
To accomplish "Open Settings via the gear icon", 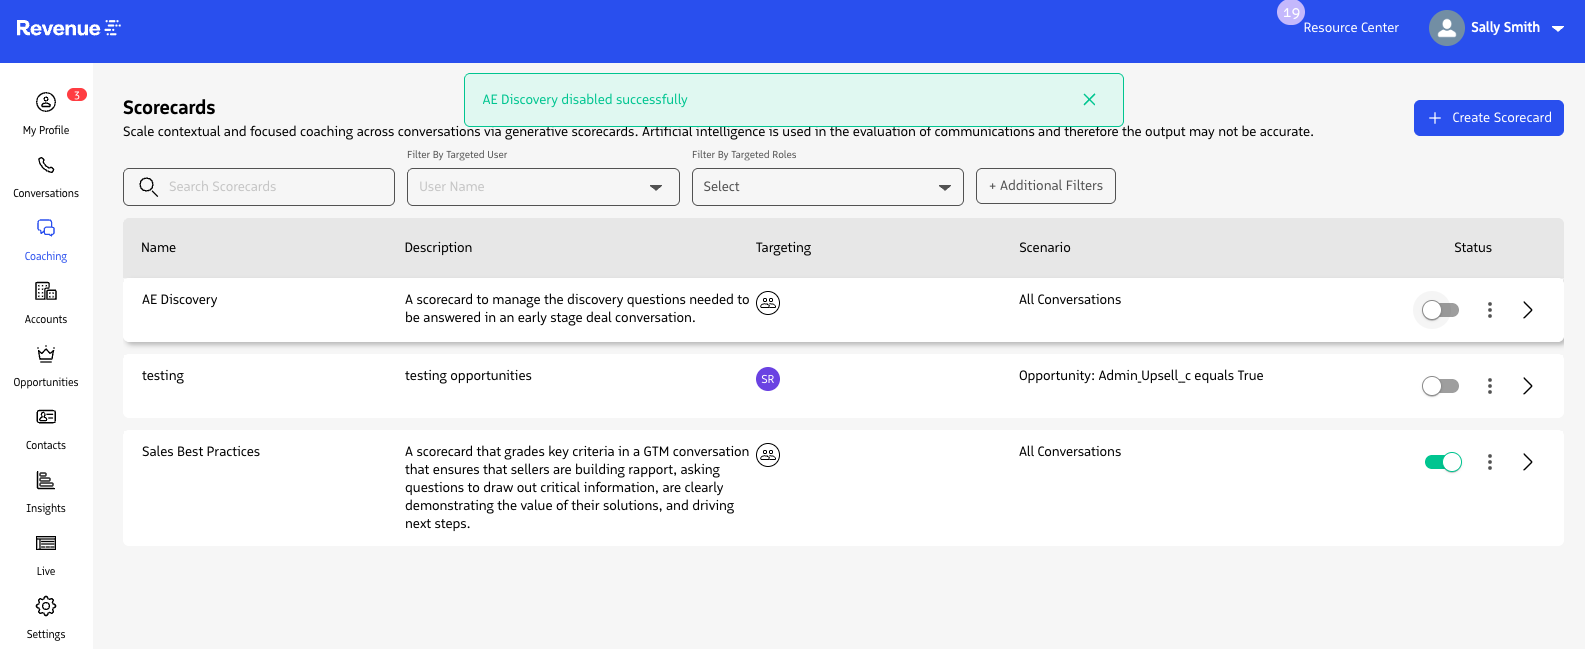I will coord(46,607).
